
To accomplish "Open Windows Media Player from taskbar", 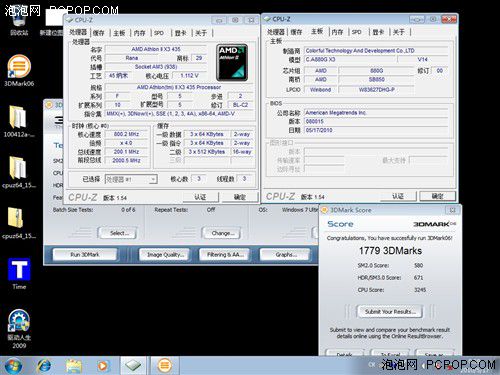I will pyautogui.click(x=103, y=366).
